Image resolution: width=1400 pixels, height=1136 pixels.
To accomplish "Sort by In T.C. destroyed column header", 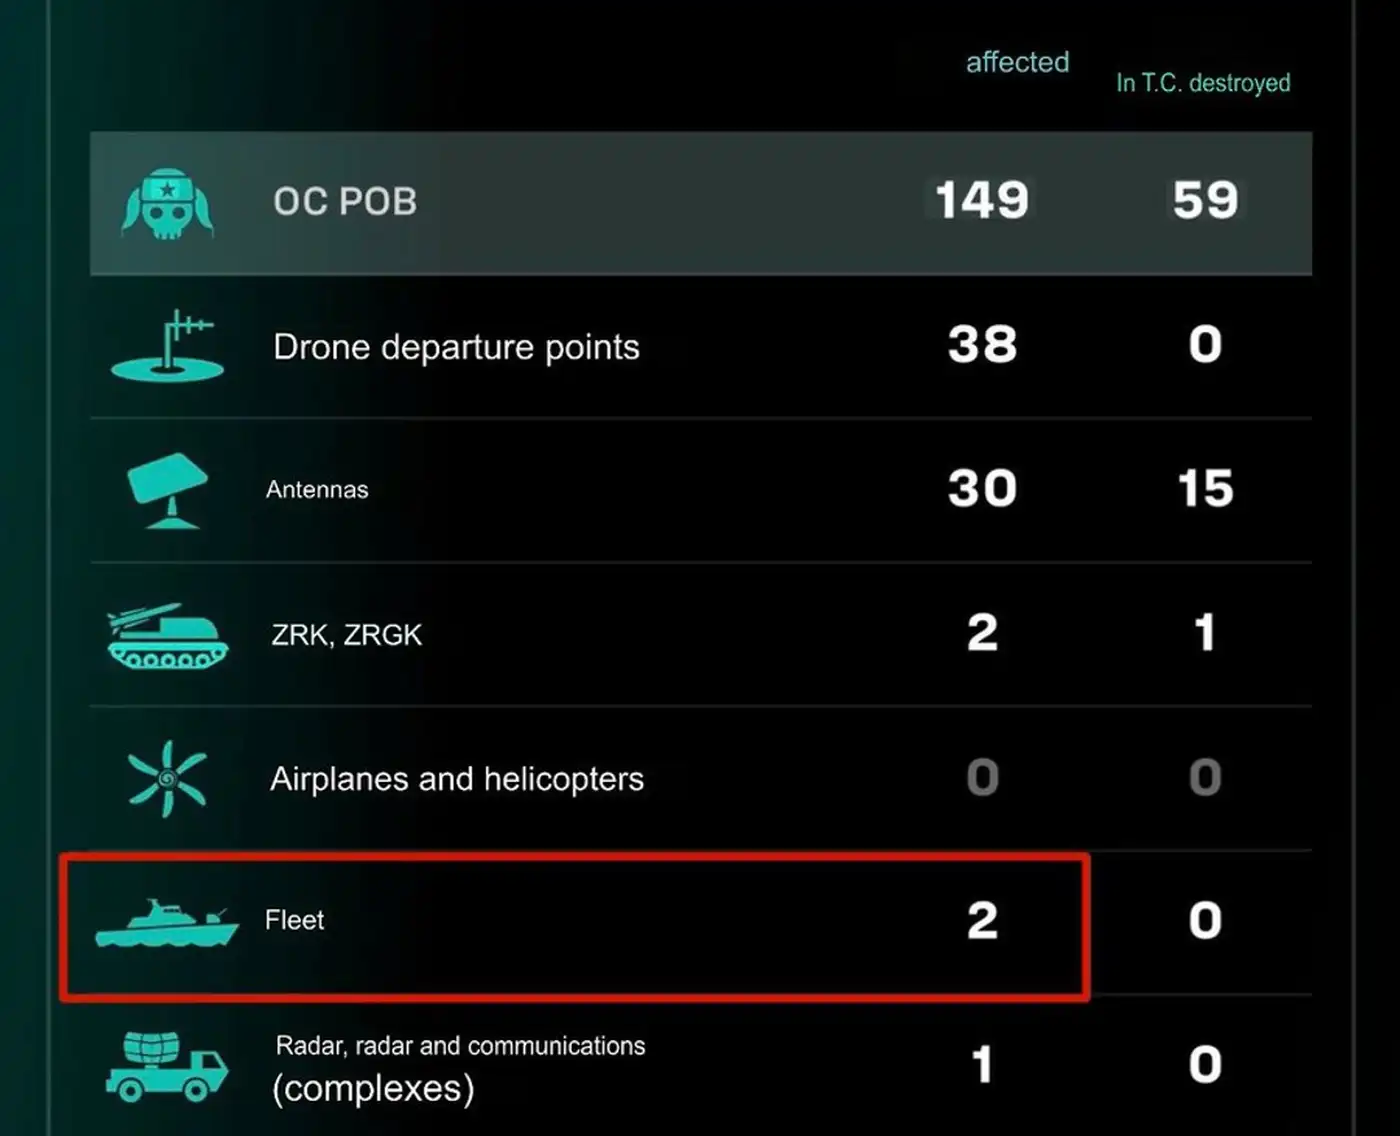I will [1203, 83].
